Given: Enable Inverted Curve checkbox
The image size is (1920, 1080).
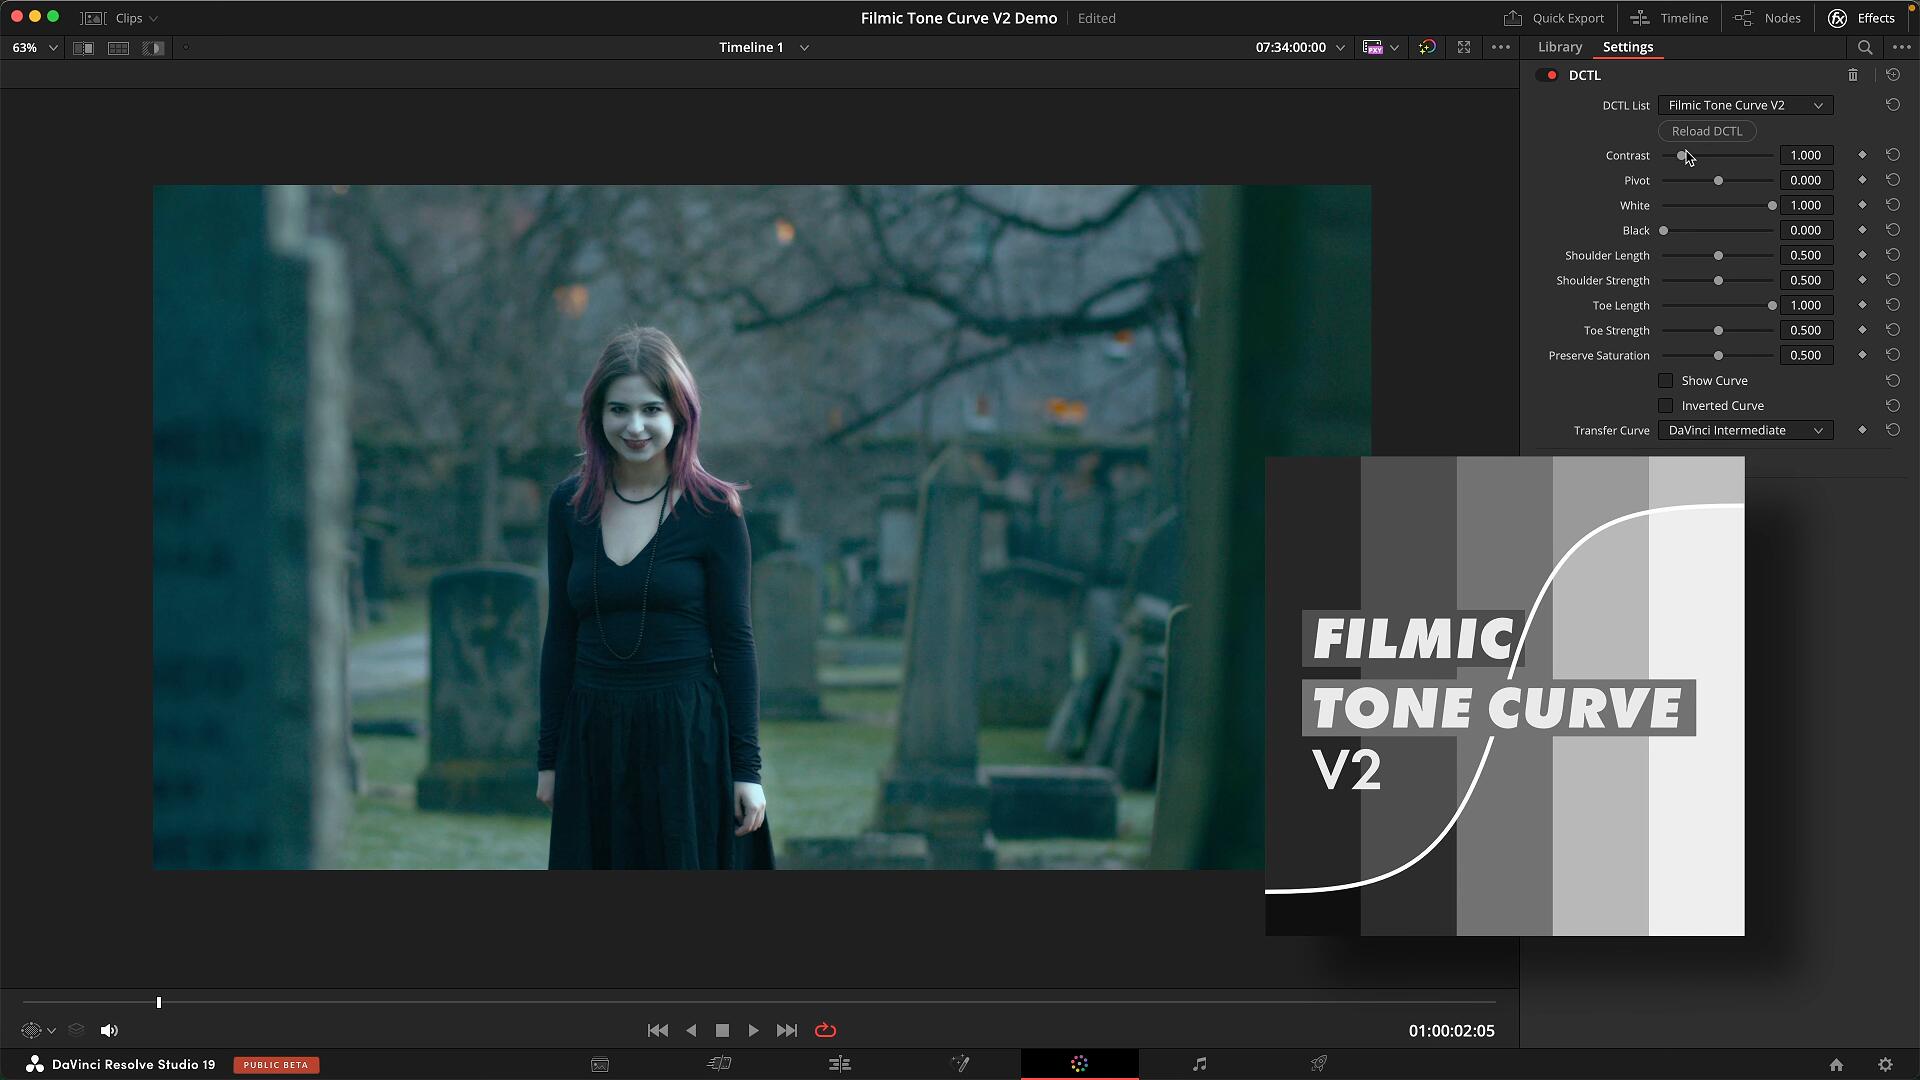Looking at the screenshot, I should pyautogui.click(x=1665, y=405).
